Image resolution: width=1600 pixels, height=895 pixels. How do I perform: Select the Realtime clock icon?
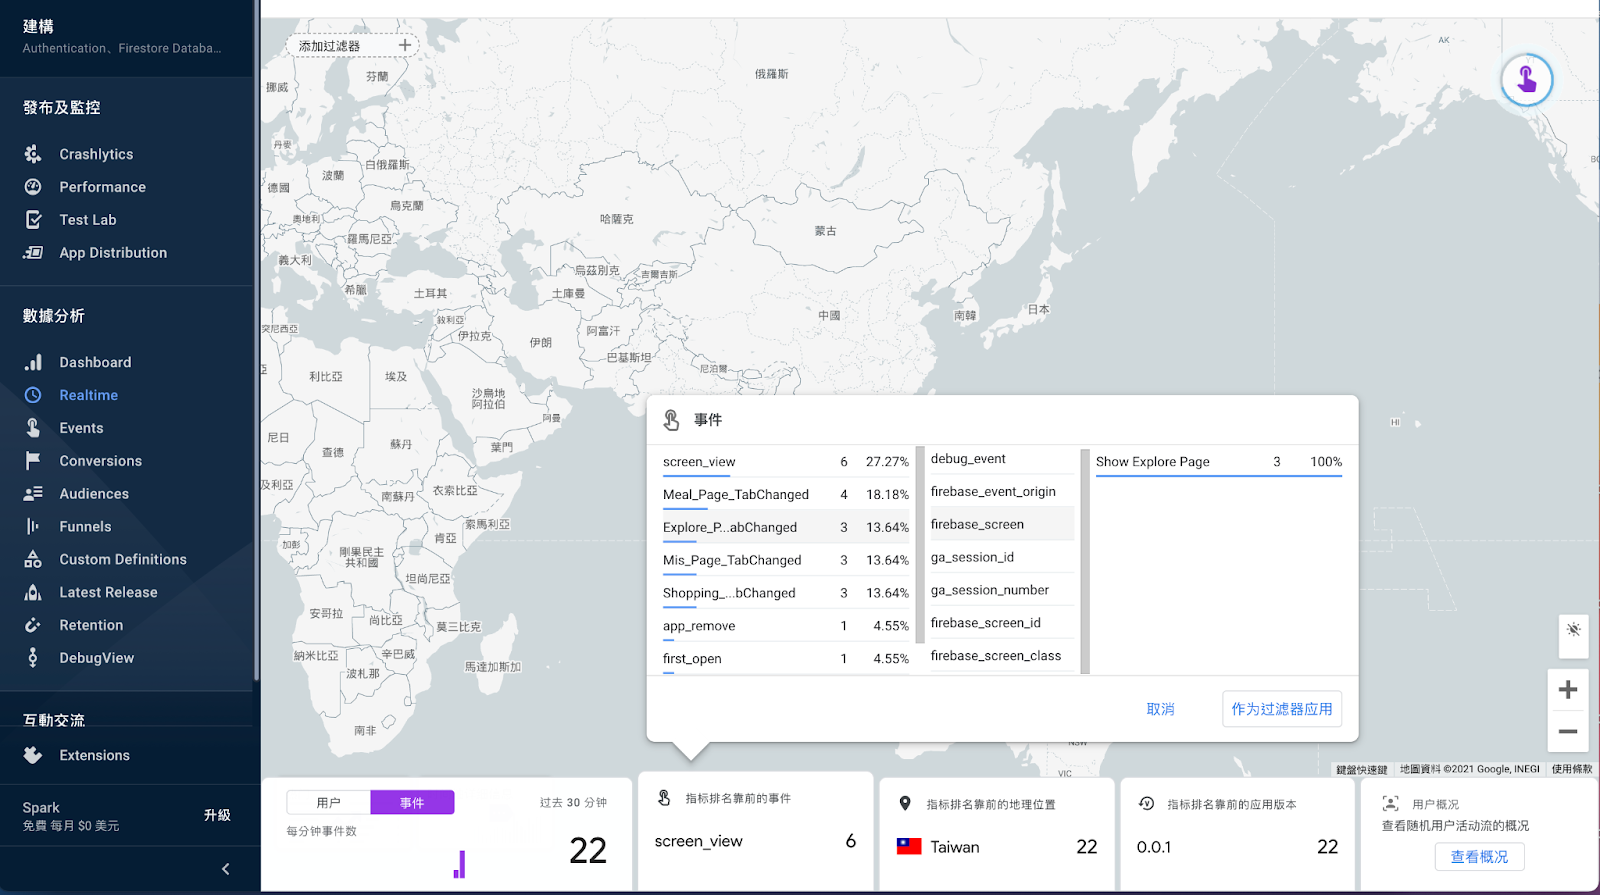[33, 395]
